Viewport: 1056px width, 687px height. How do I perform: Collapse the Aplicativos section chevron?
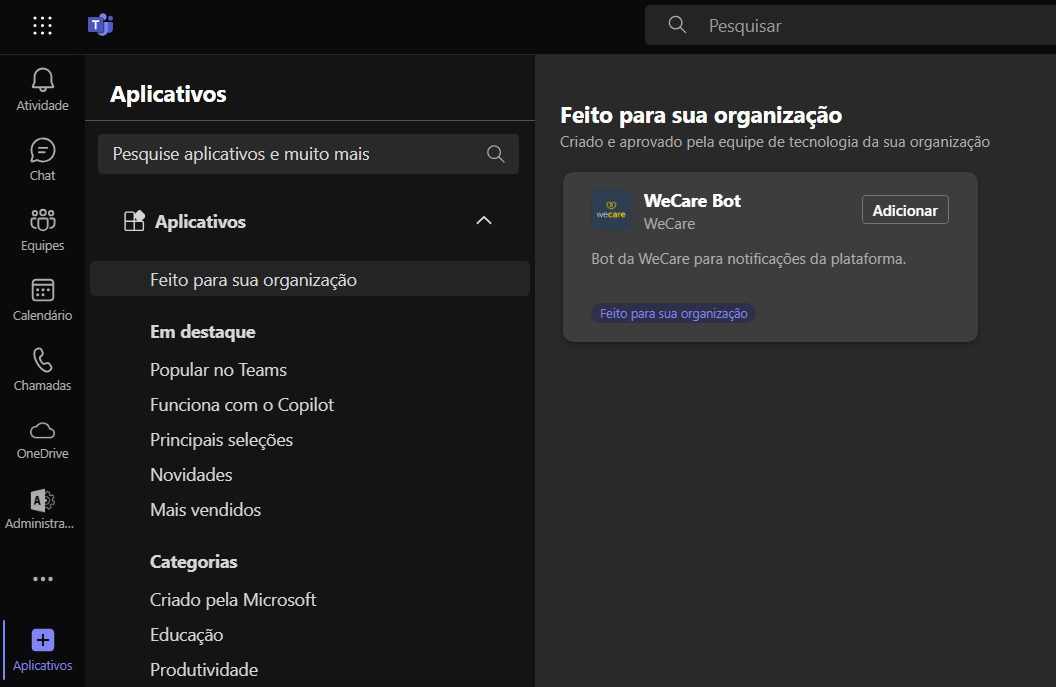pos(484,221)
